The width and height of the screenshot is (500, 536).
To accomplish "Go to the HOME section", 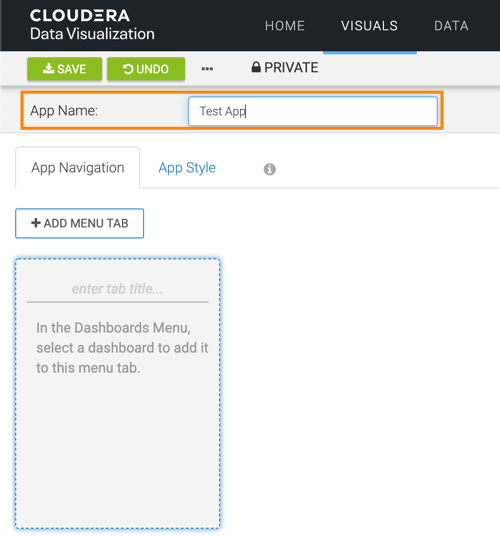I will click(285, 26).
